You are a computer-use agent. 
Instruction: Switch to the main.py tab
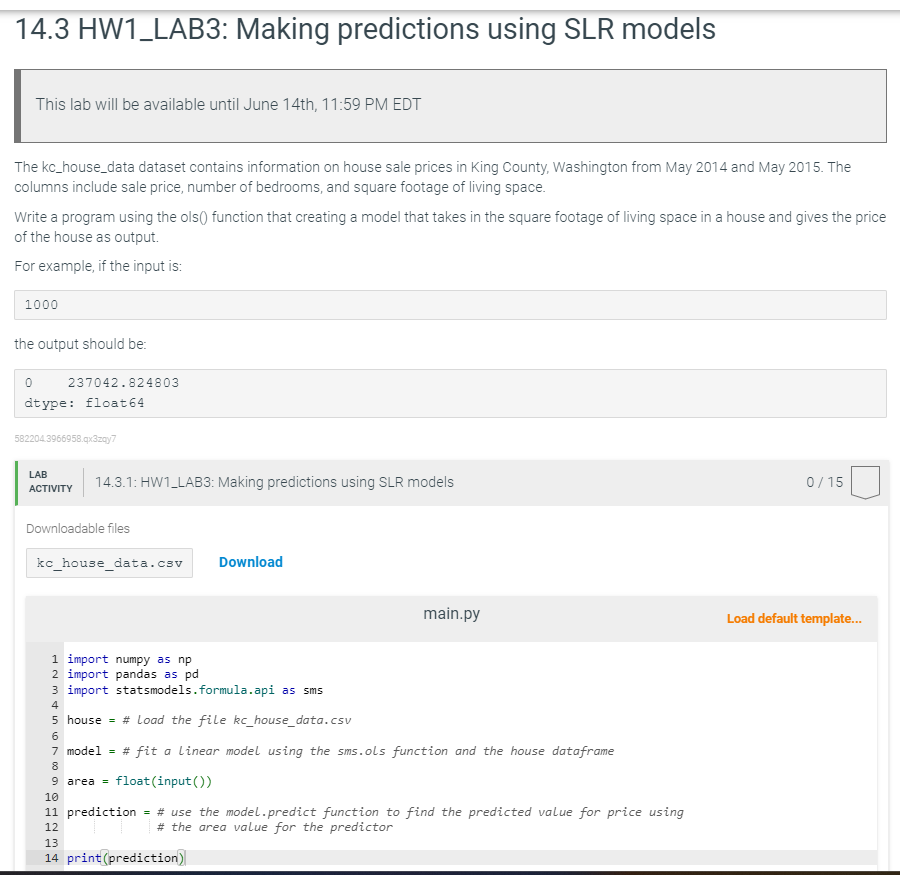451,613
